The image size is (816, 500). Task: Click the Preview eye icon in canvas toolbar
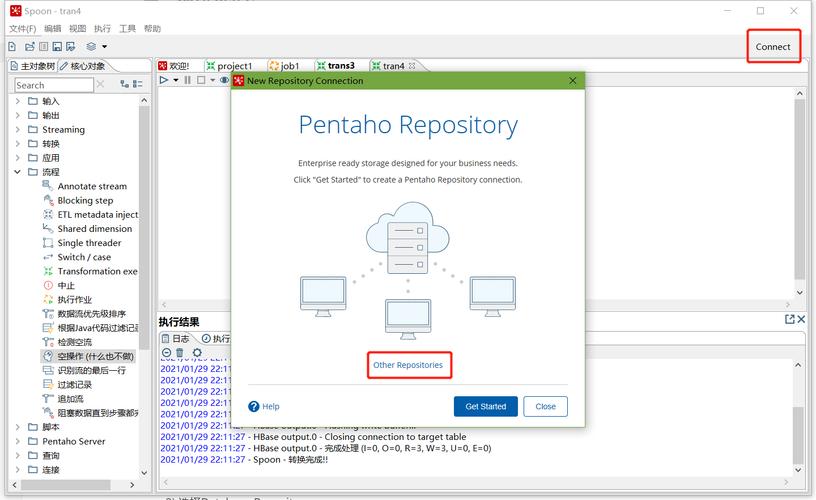(224, 80)
